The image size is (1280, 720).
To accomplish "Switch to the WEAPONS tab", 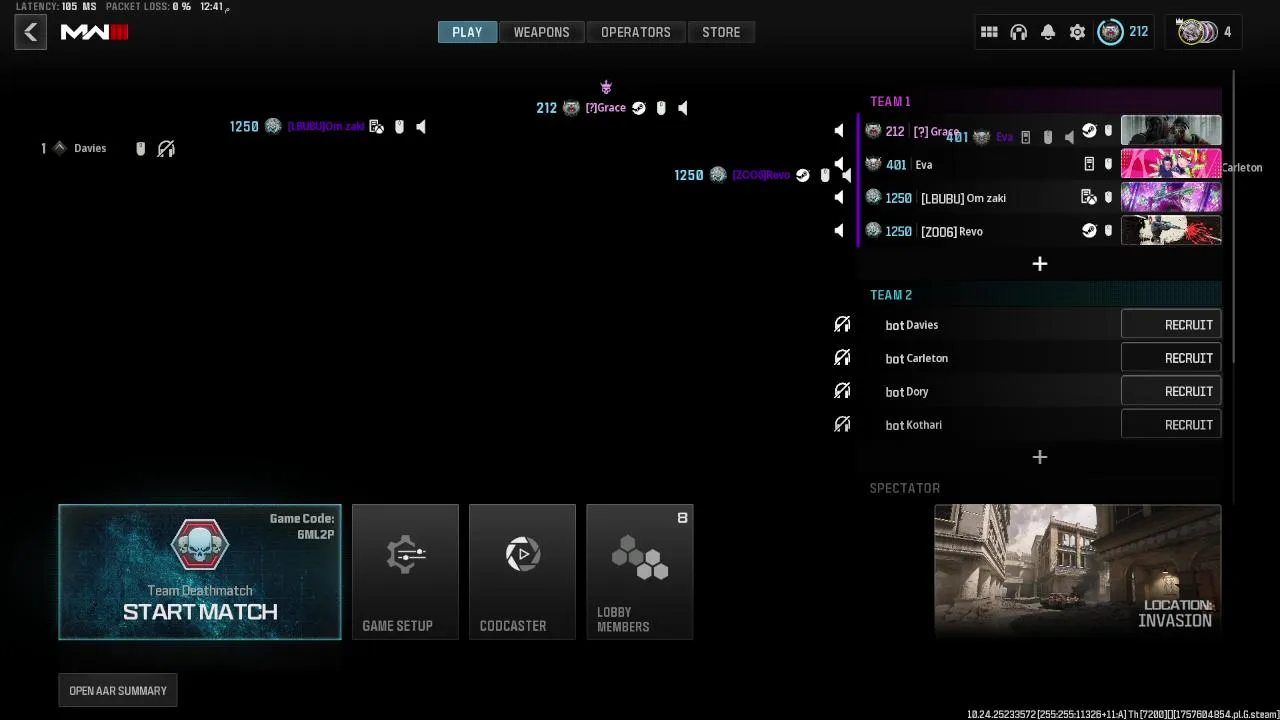I will pyautogui.click(x=541, y=32).
